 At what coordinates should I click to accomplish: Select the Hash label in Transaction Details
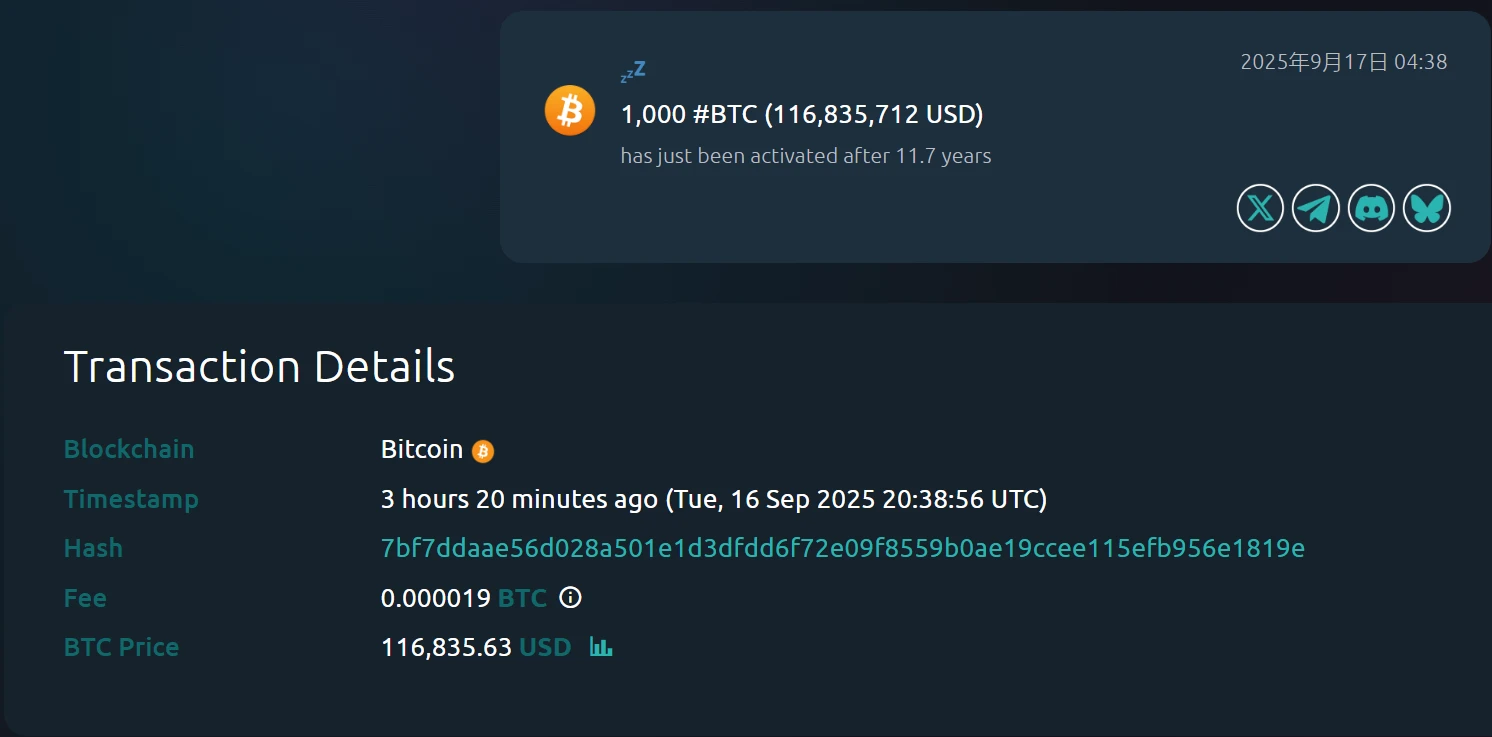pyautogui.click(x=93, y=548)
